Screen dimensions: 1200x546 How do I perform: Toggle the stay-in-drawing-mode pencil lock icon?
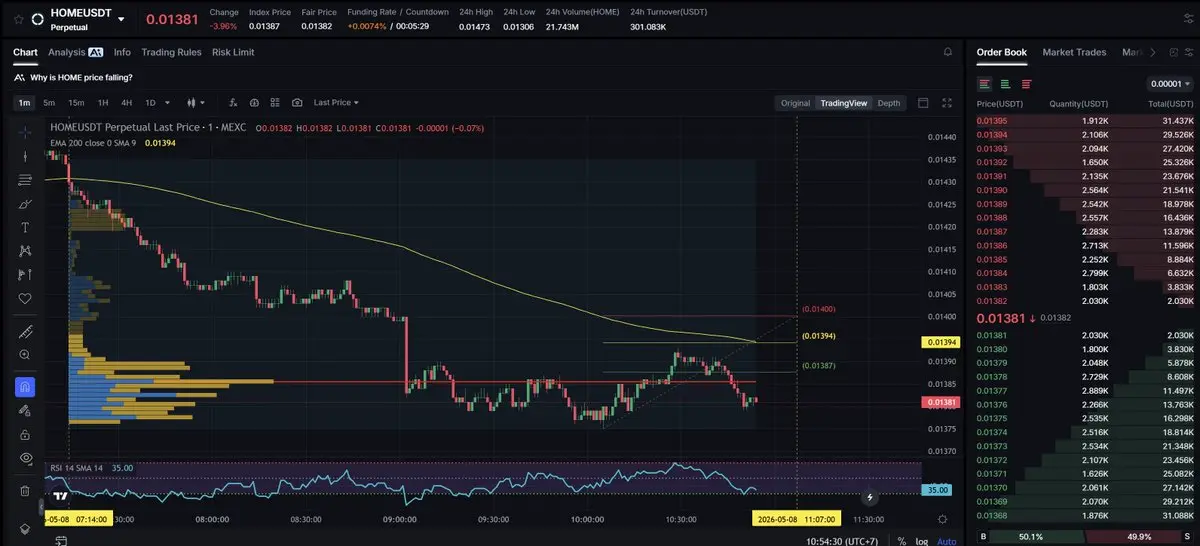(x=25, y=410)
